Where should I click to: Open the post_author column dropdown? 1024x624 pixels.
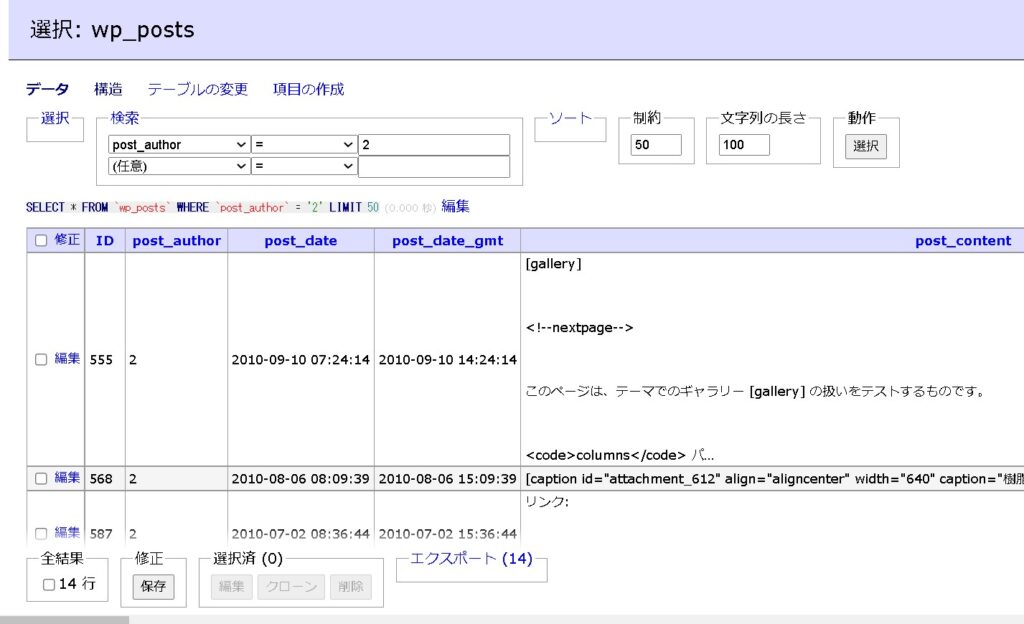pos(179,145)
